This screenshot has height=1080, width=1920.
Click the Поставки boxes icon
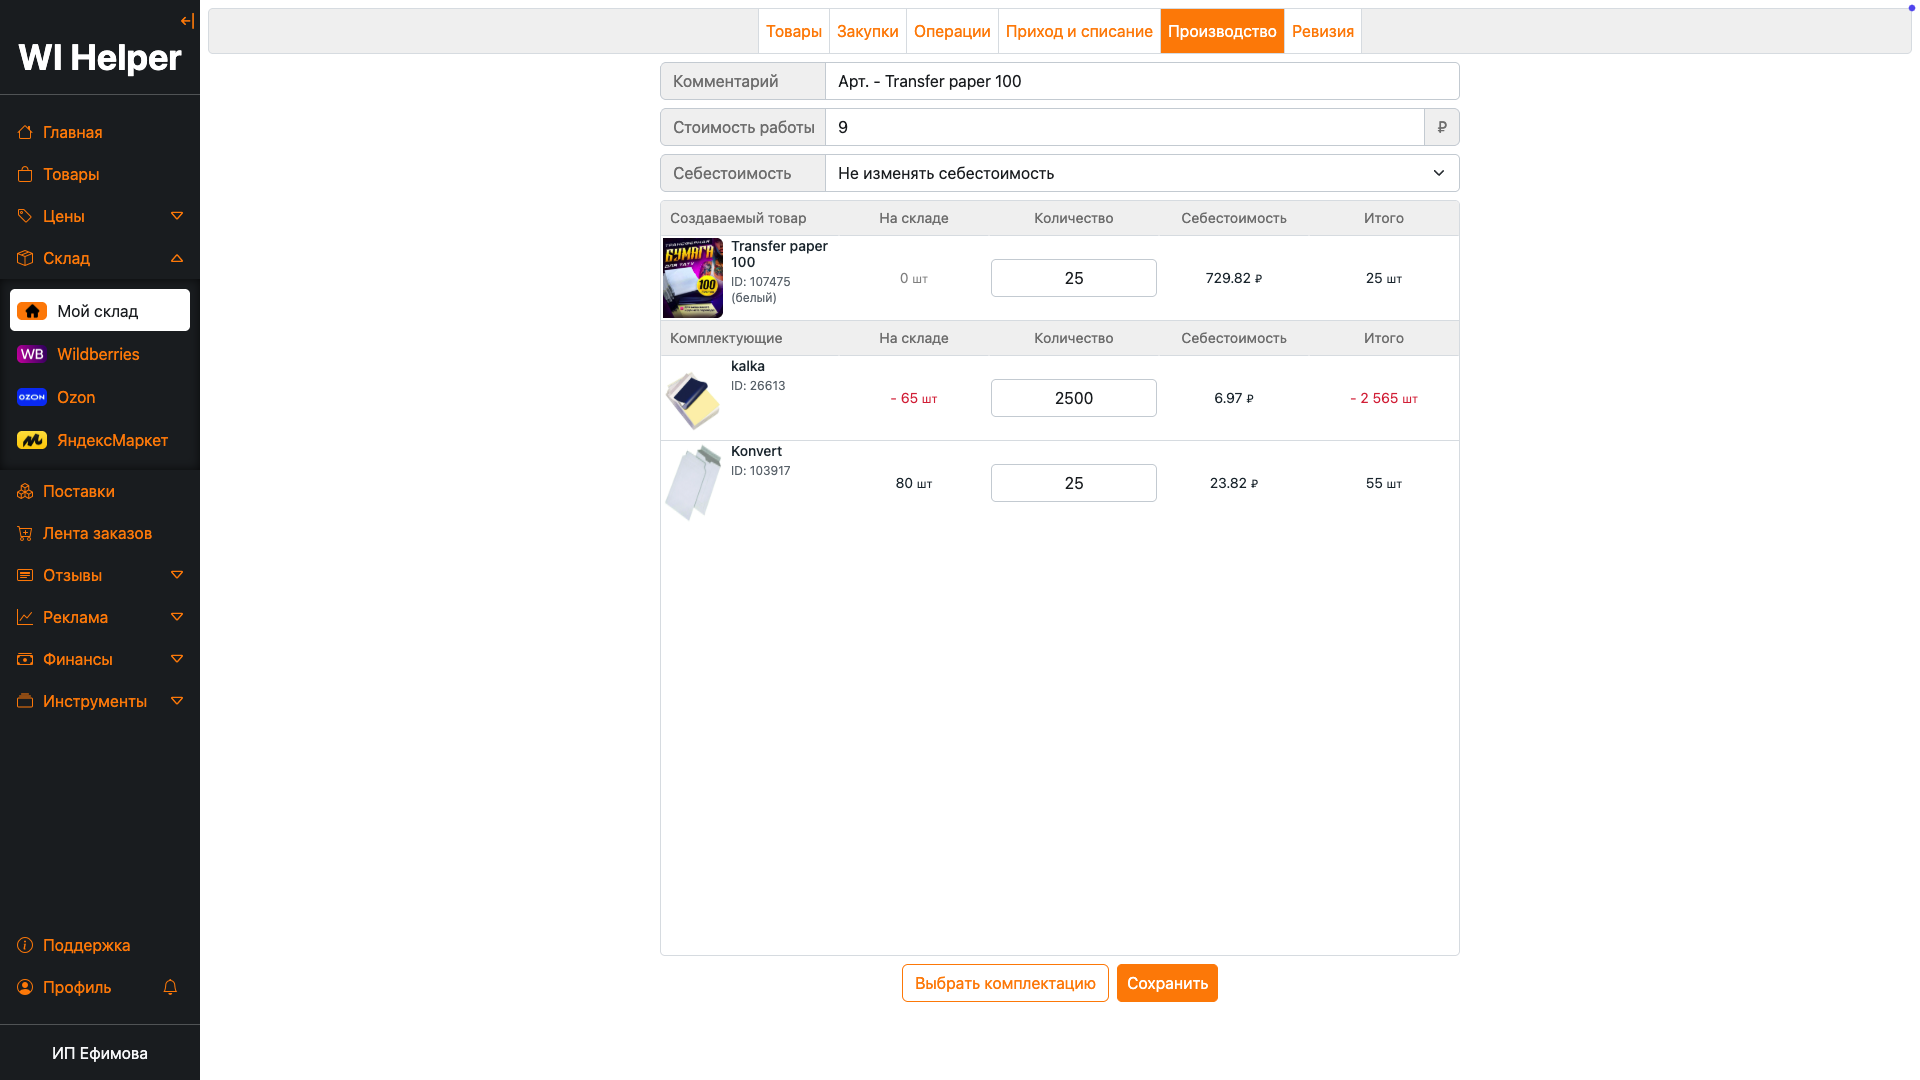(x=25, y=491)
